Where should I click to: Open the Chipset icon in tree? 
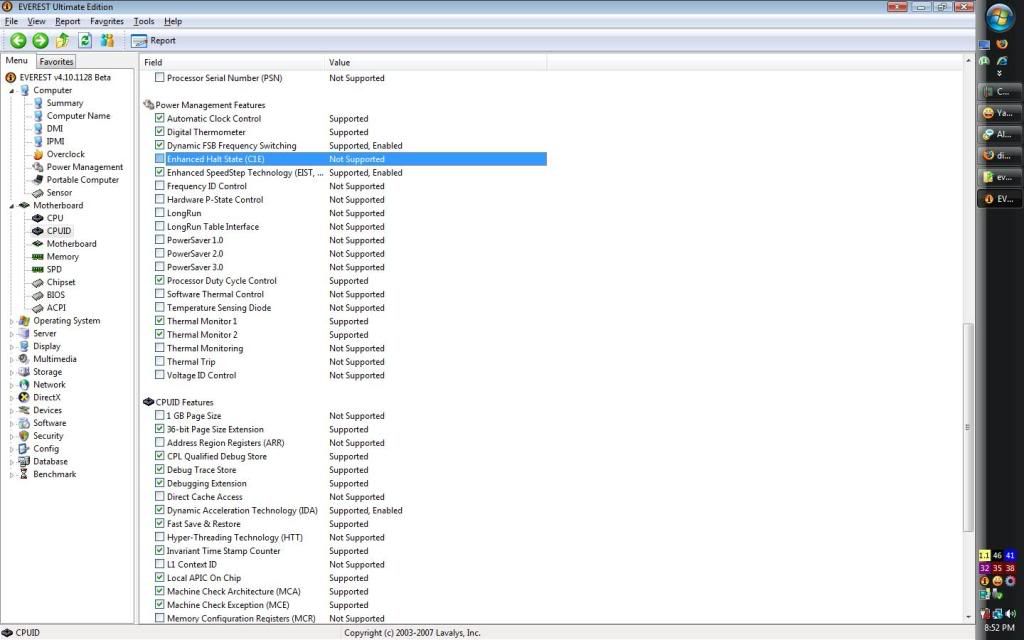pos(38,282)
